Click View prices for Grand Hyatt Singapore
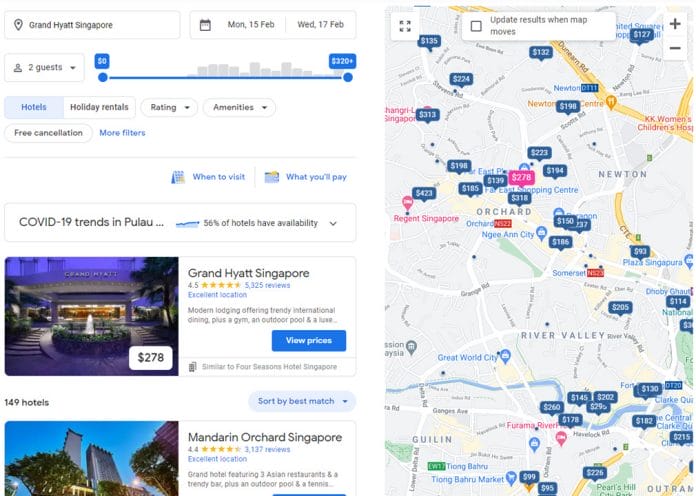Viewport: 696px width, 496px height. [x=308, y=341]
